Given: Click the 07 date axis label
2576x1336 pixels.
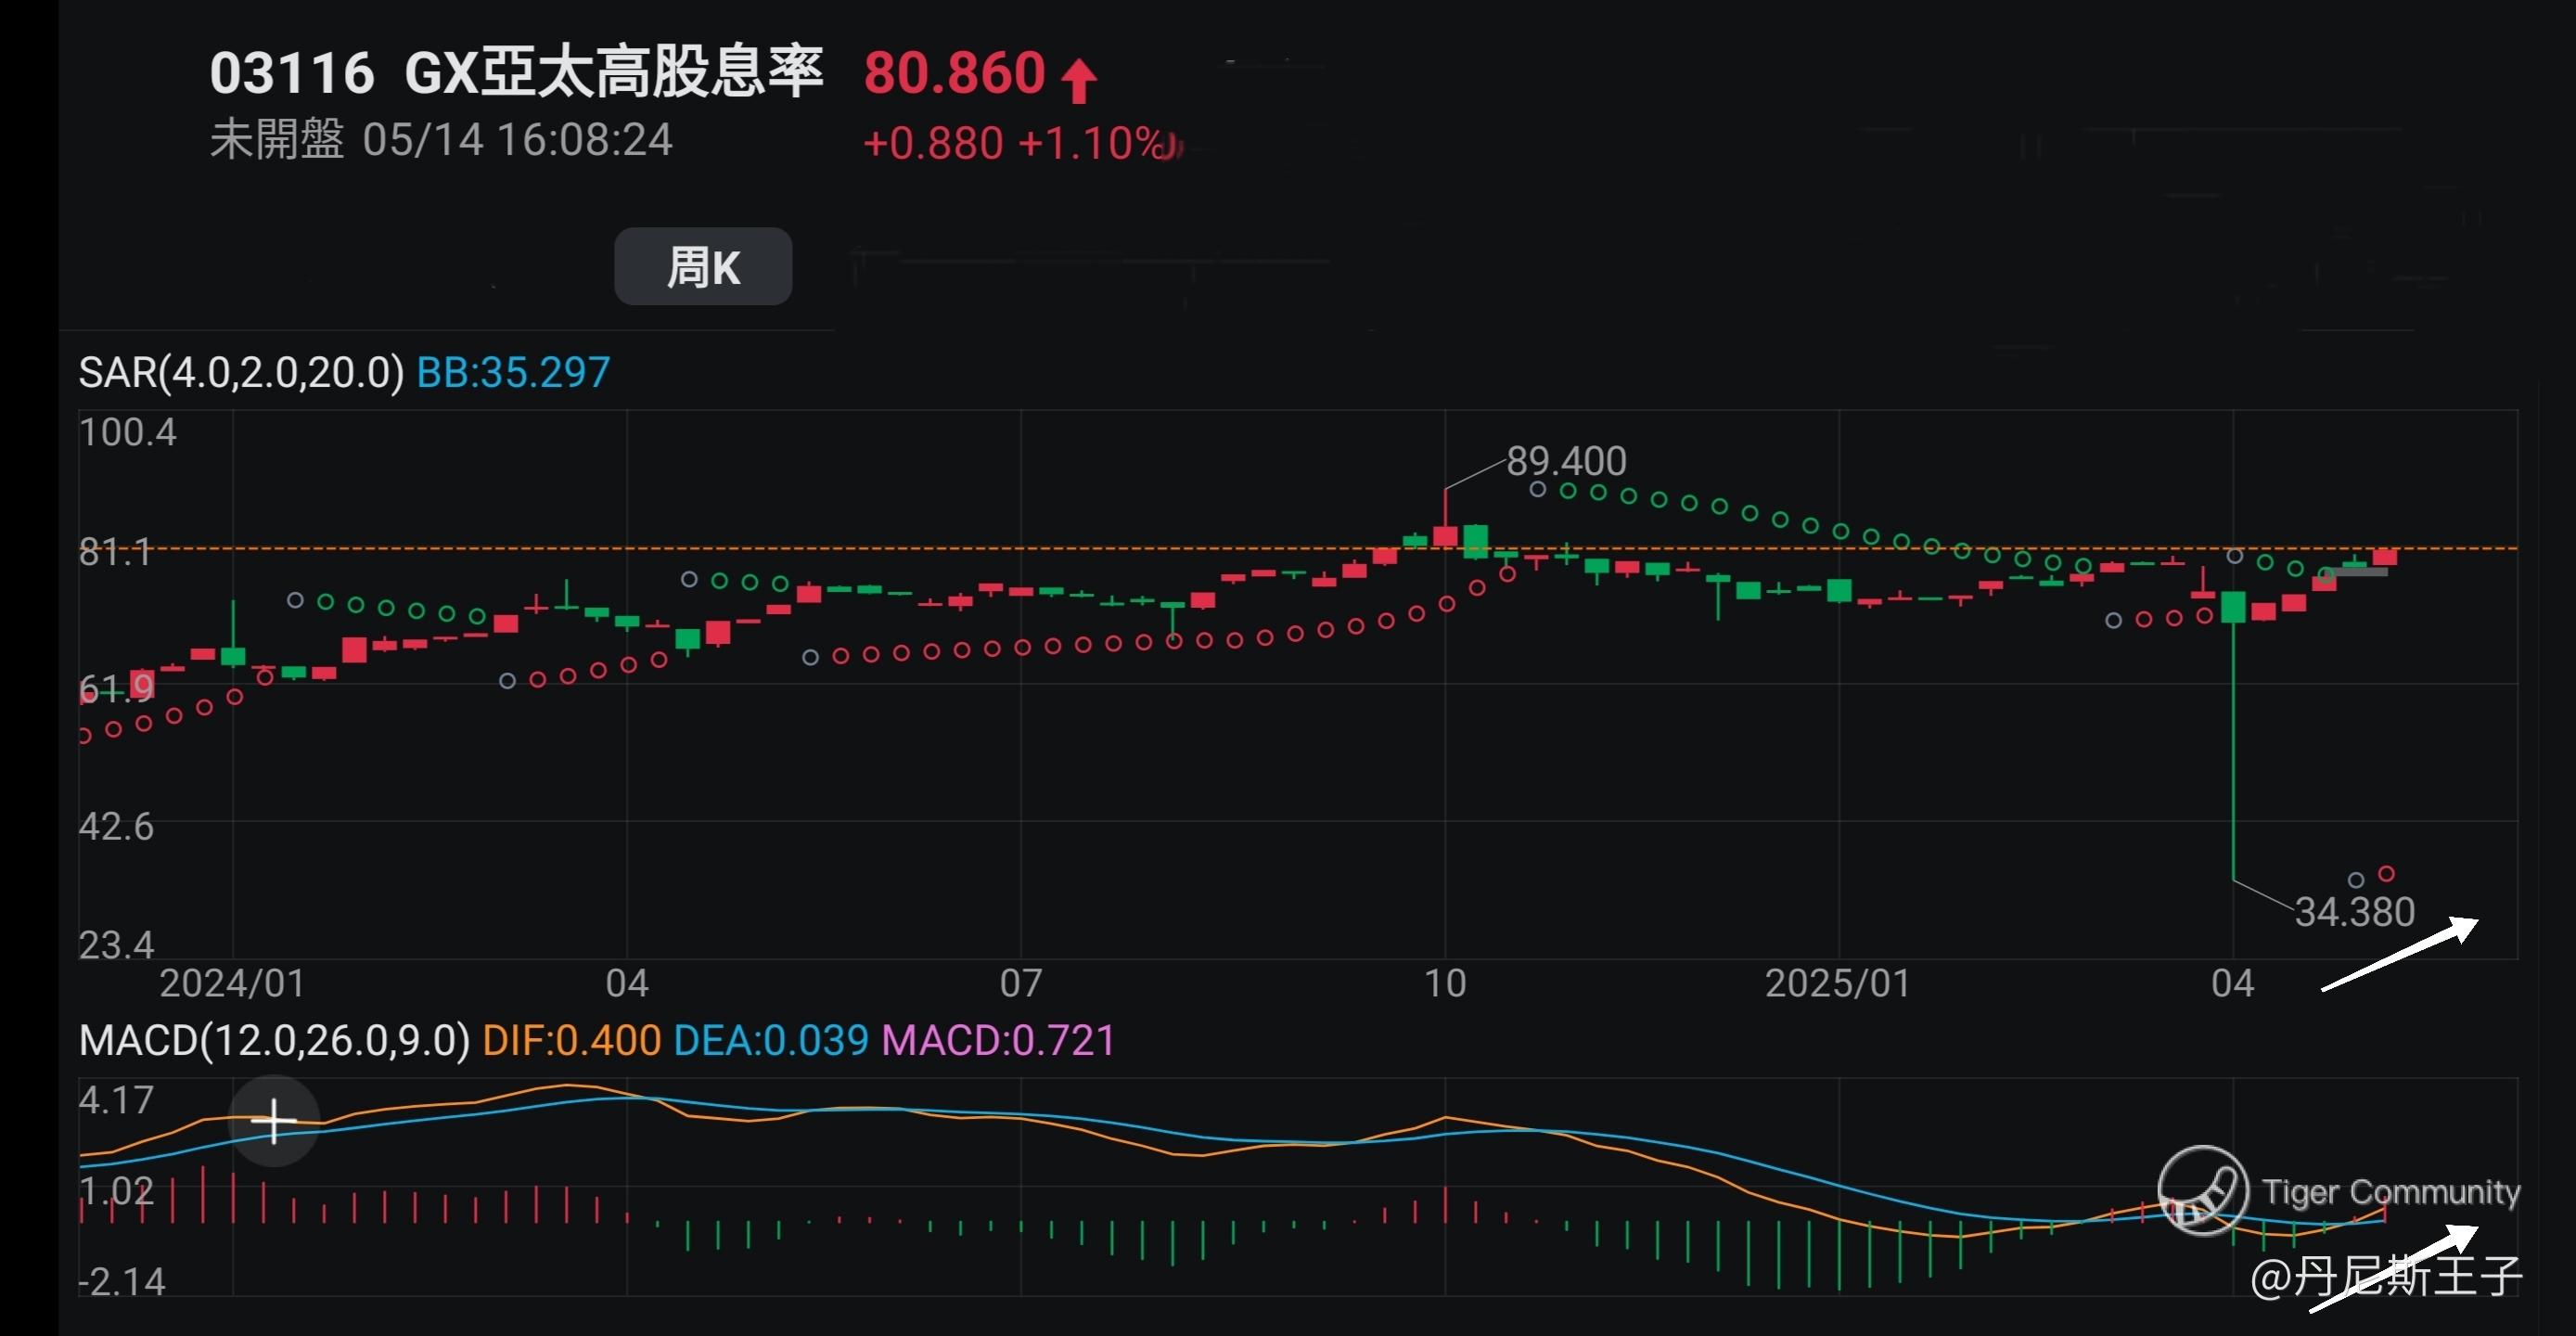Looking at the screenshot, I should tap(1020, 983).
